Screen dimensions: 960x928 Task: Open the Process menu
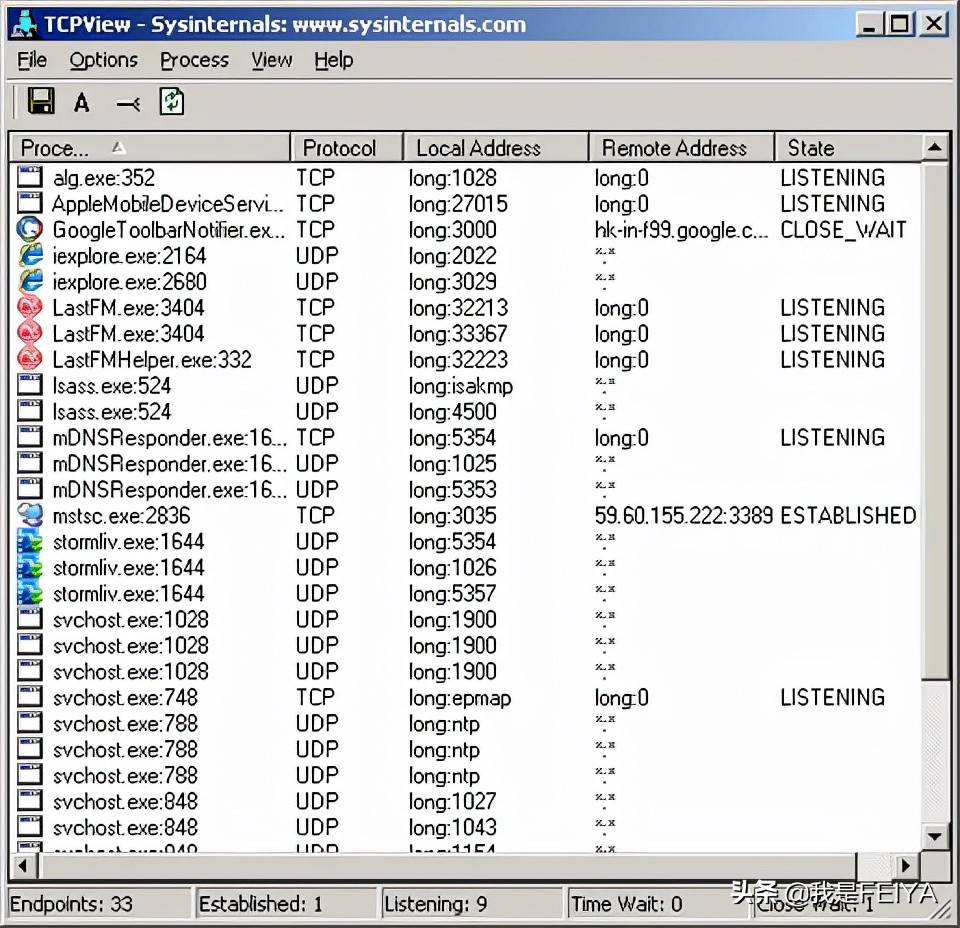pyautogui.click(x=194, y=60)
